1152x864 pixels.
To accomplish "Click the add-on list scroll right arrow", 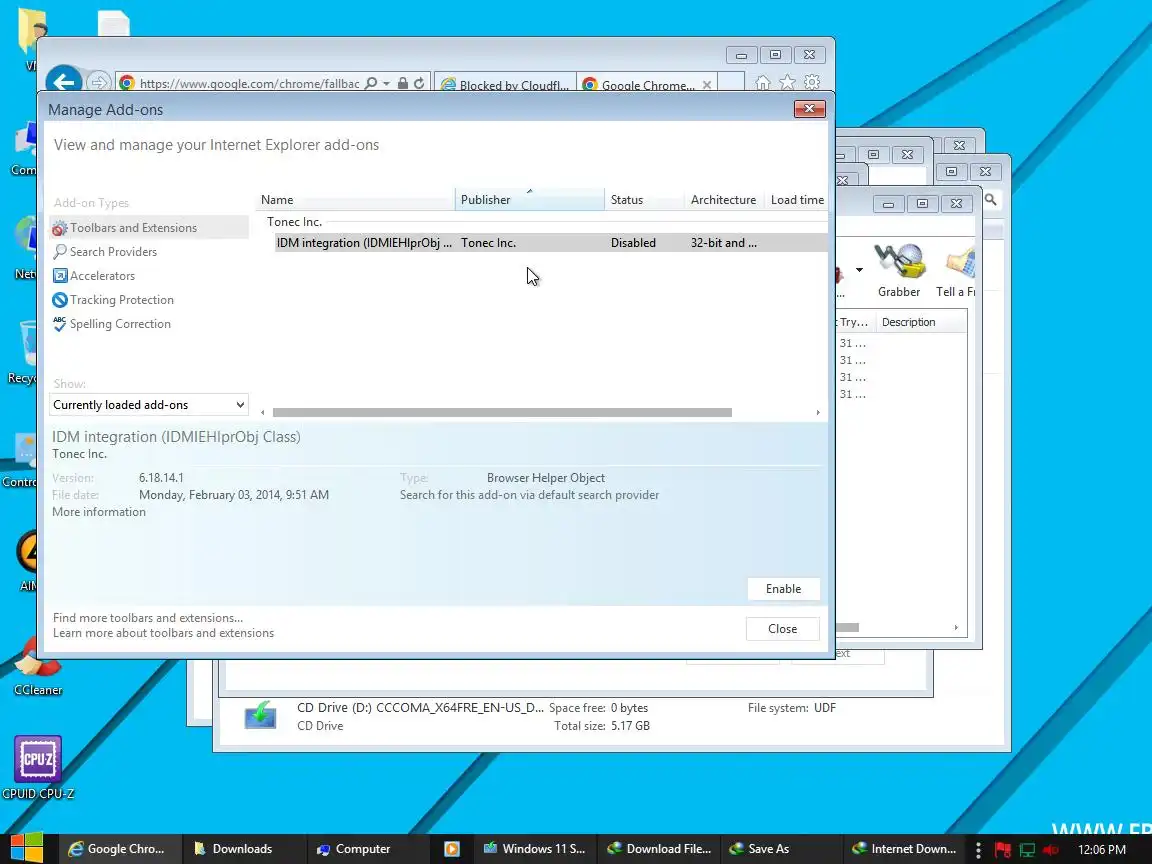I will [818, 413].
